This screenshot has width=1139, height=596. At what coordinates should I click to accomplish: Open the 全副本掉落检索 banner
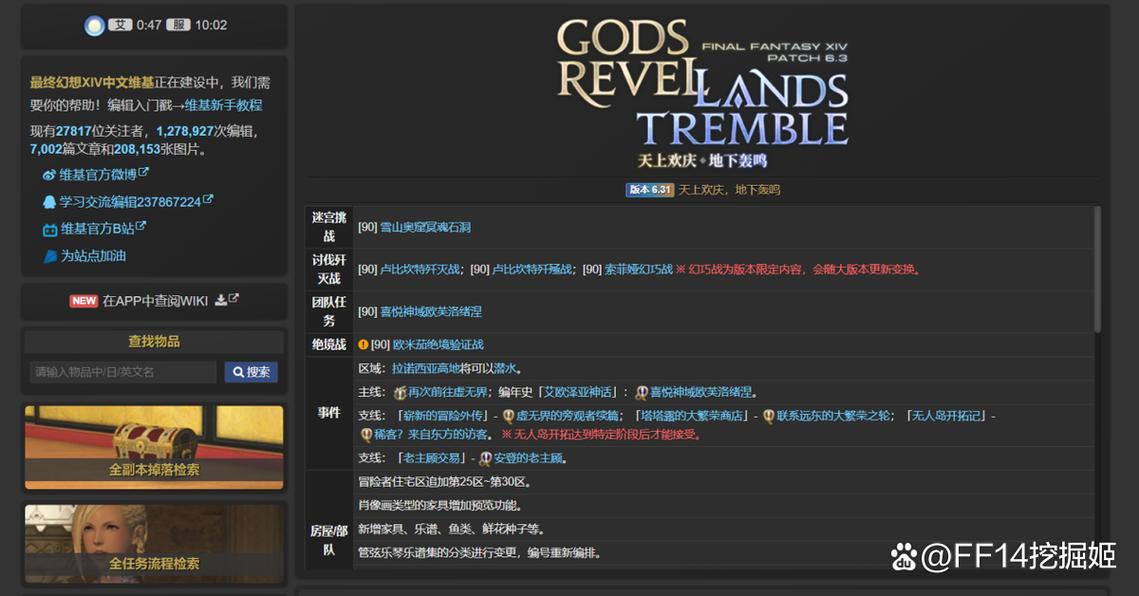(154, 447)
